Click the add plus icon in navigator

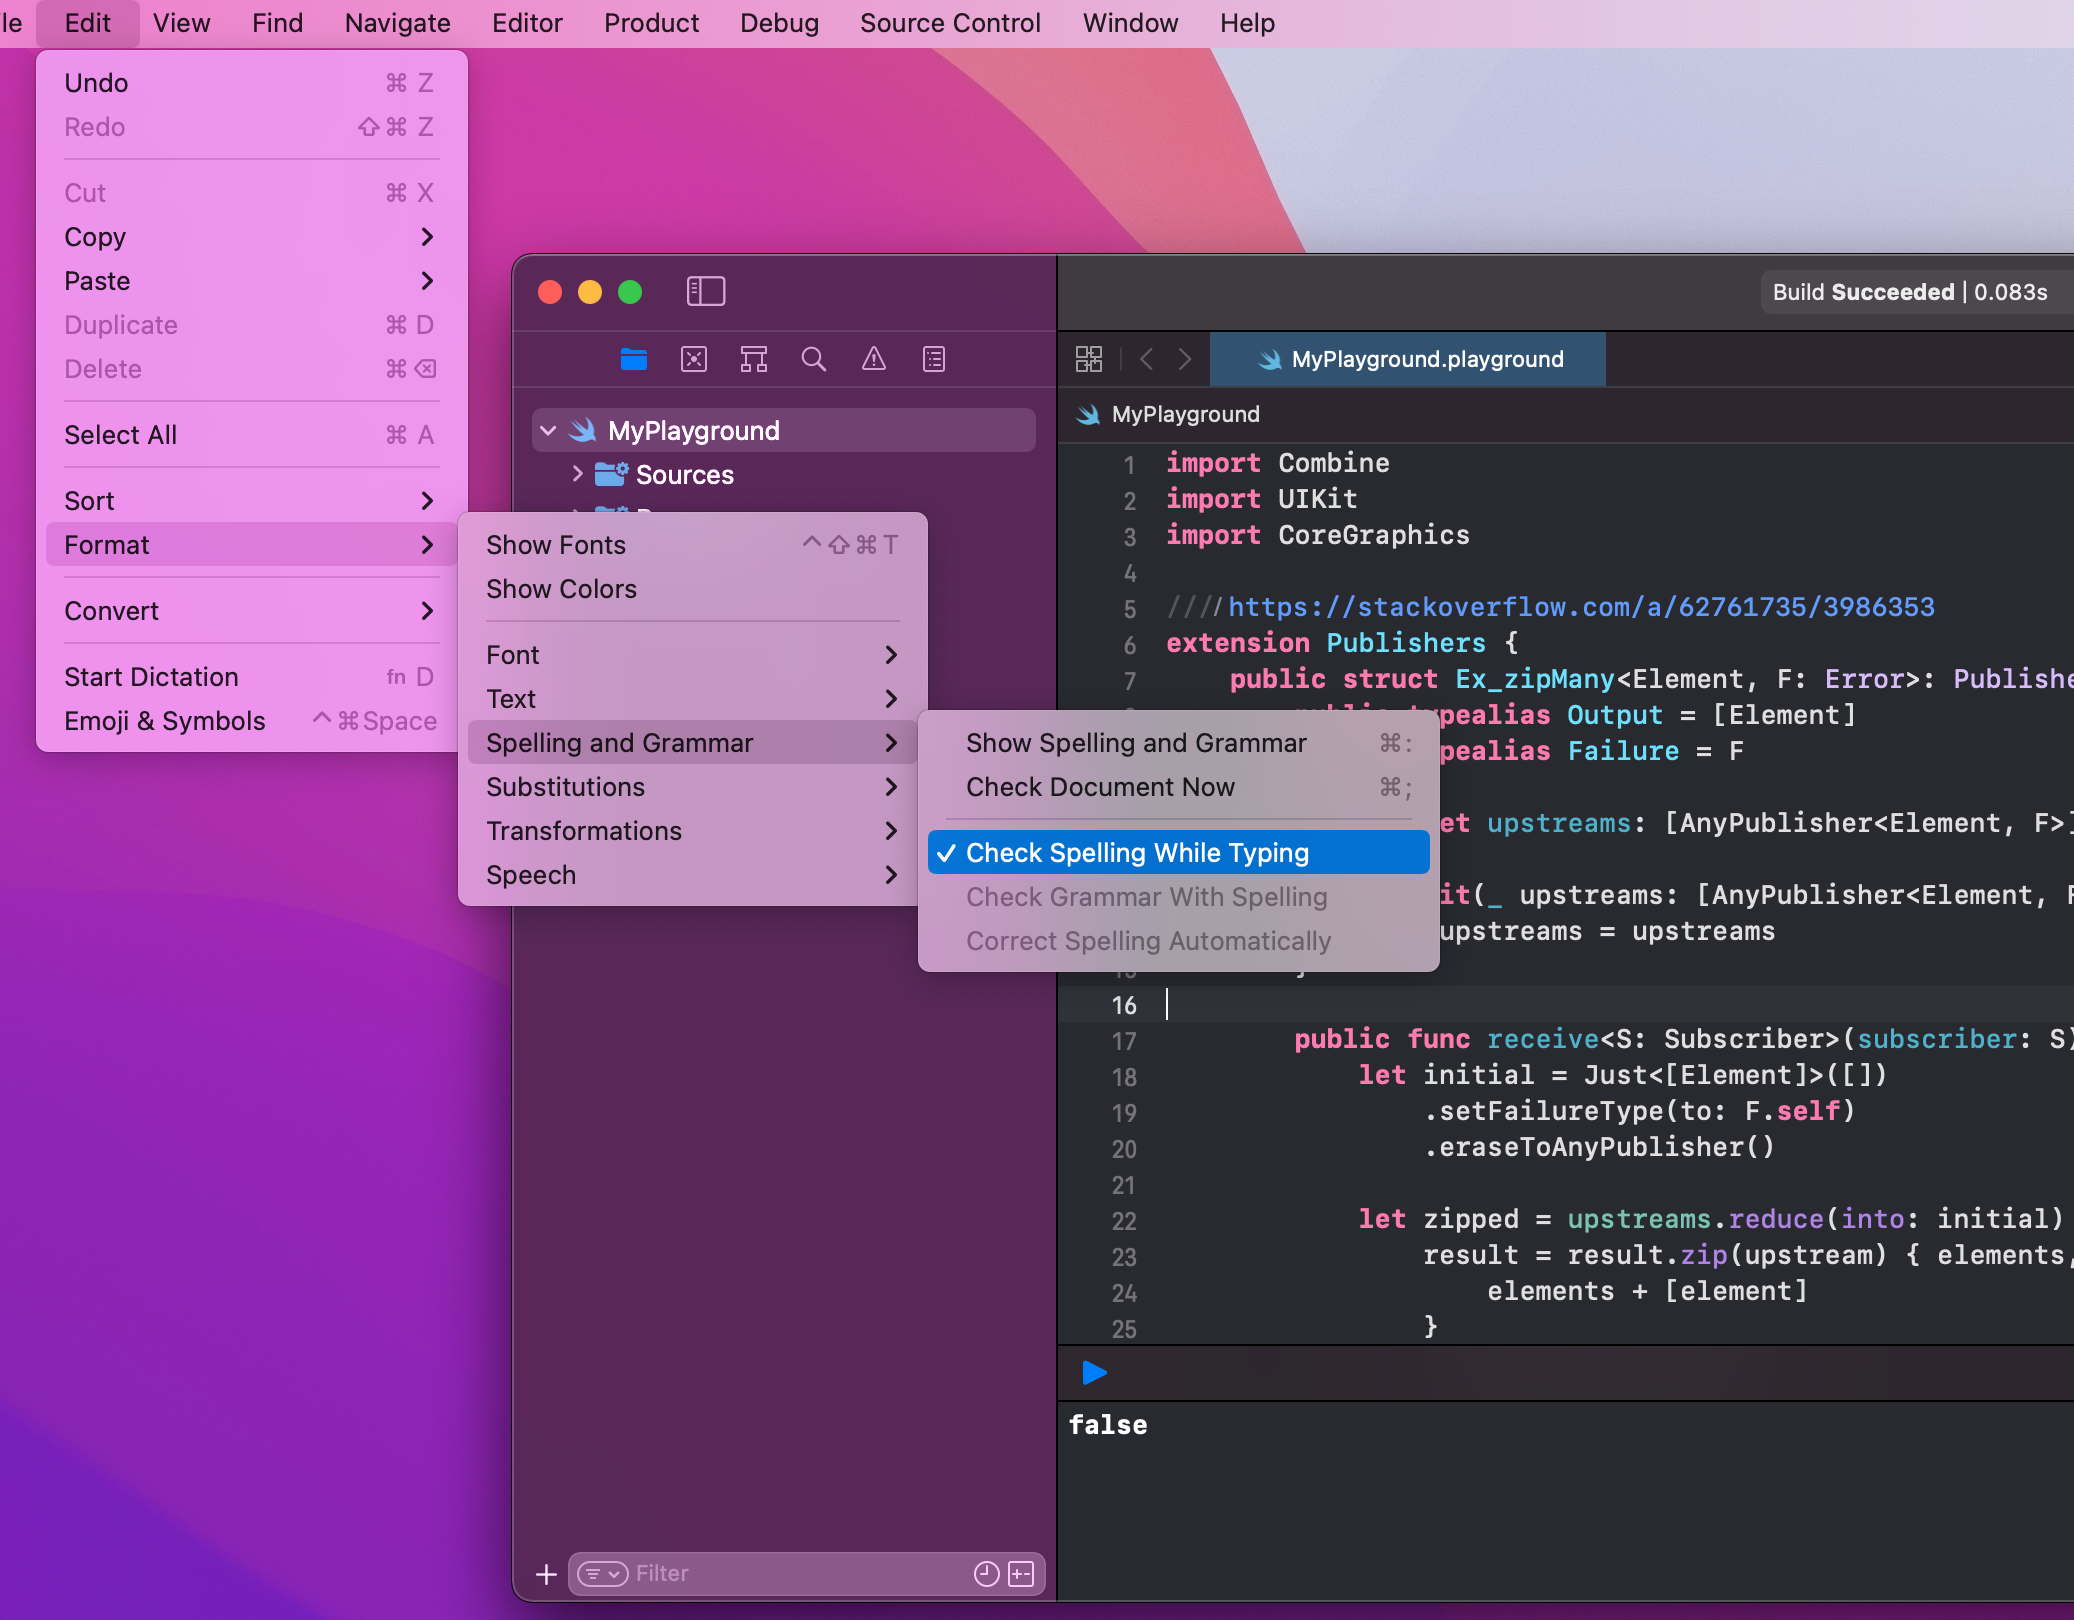(546, 1574)
